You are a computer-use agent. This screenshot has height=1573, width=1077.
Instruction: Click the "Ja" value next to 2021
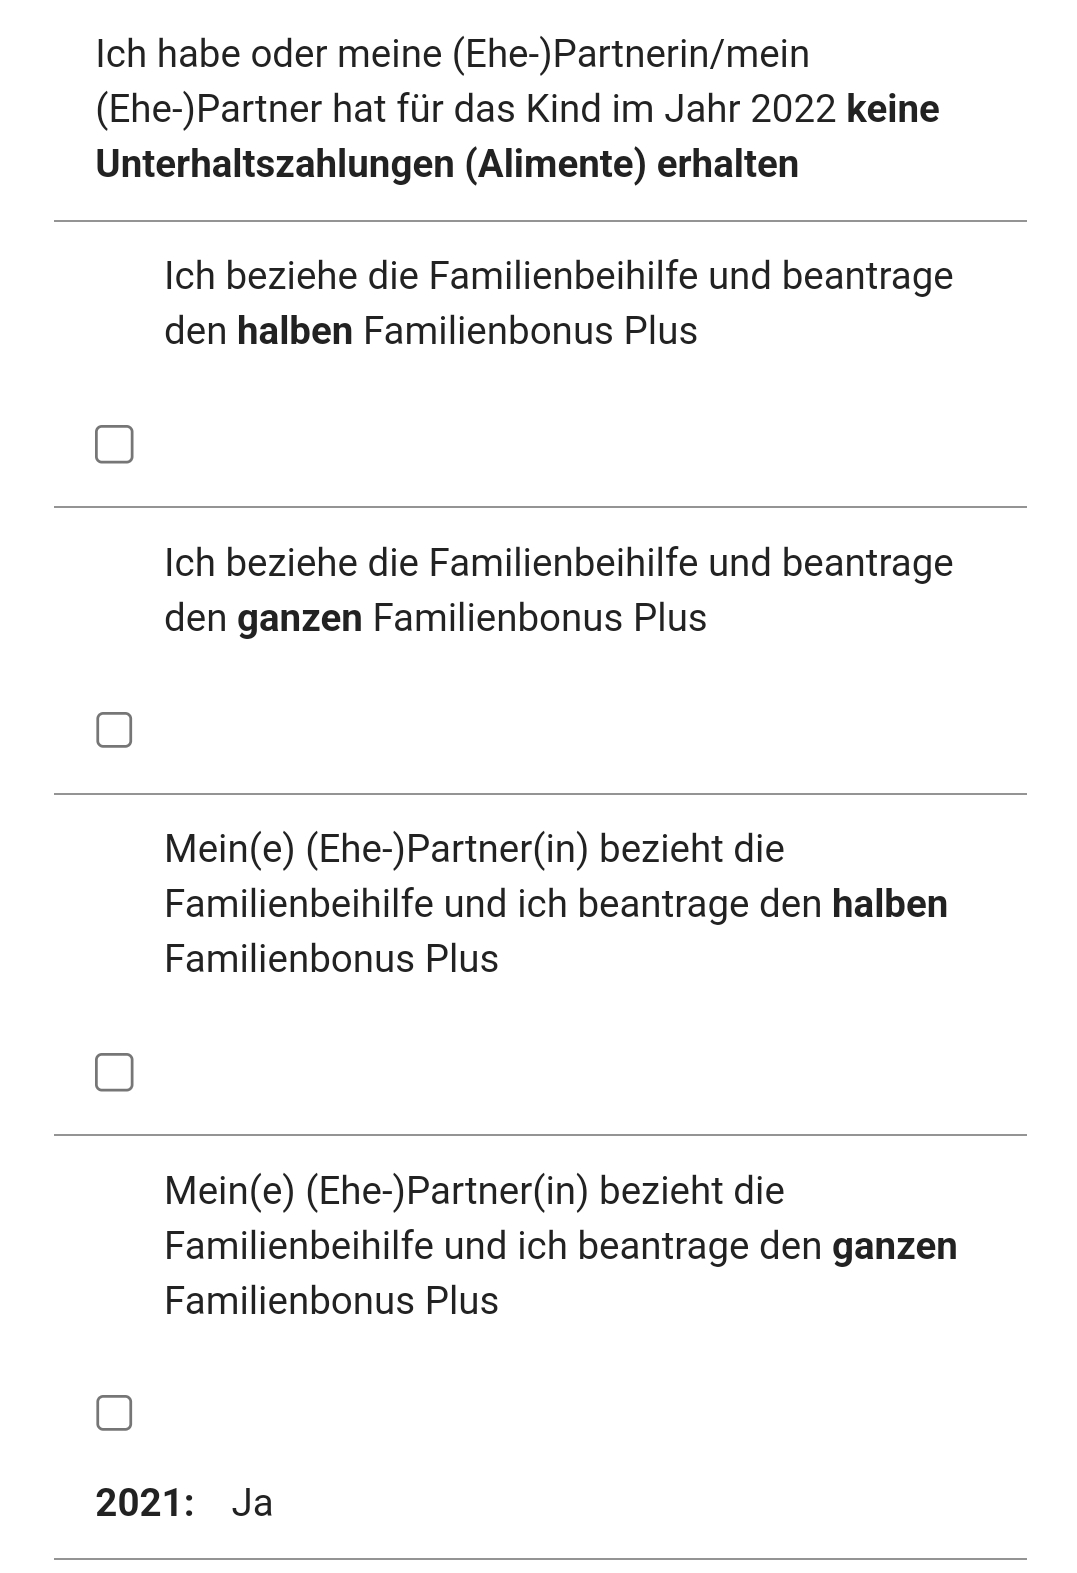click(x=252, y=1502)
